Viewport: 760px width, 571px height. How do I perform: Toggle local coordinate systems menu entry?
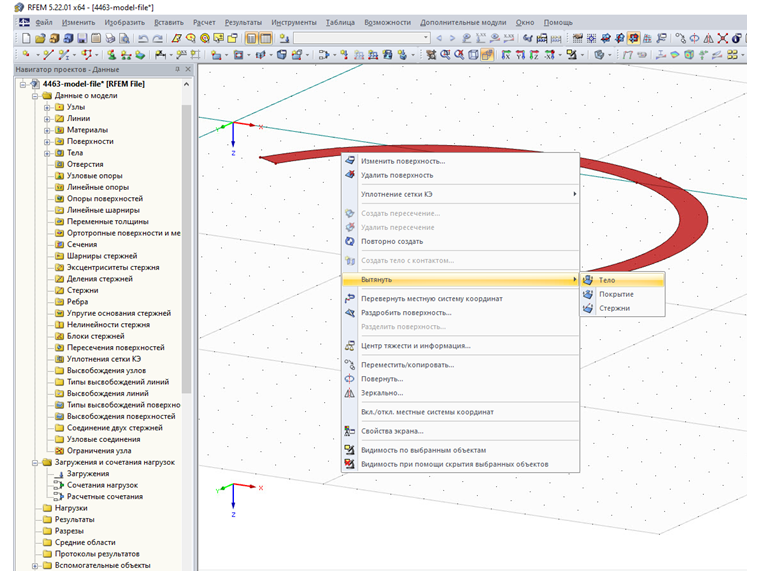pyautogui.click(x=427, y=412)
